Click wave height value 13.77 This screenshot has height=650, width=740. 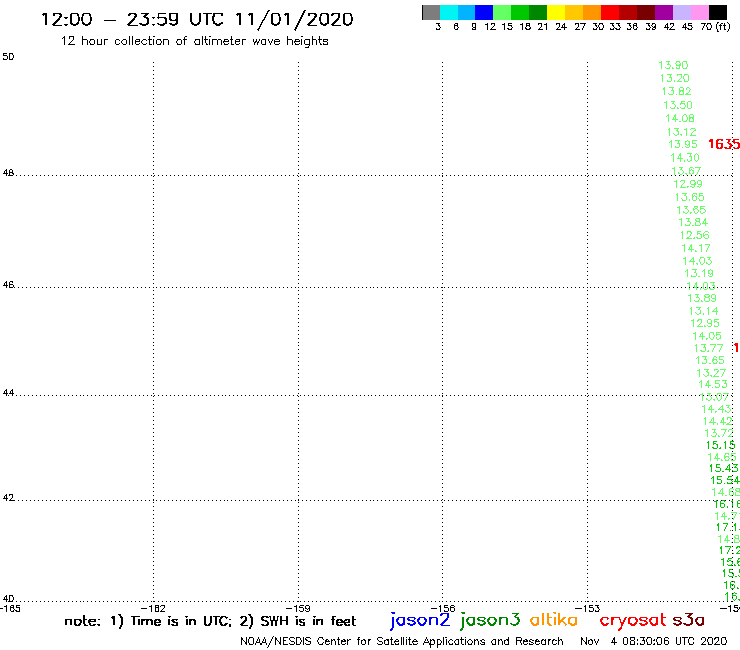point(708,348)
